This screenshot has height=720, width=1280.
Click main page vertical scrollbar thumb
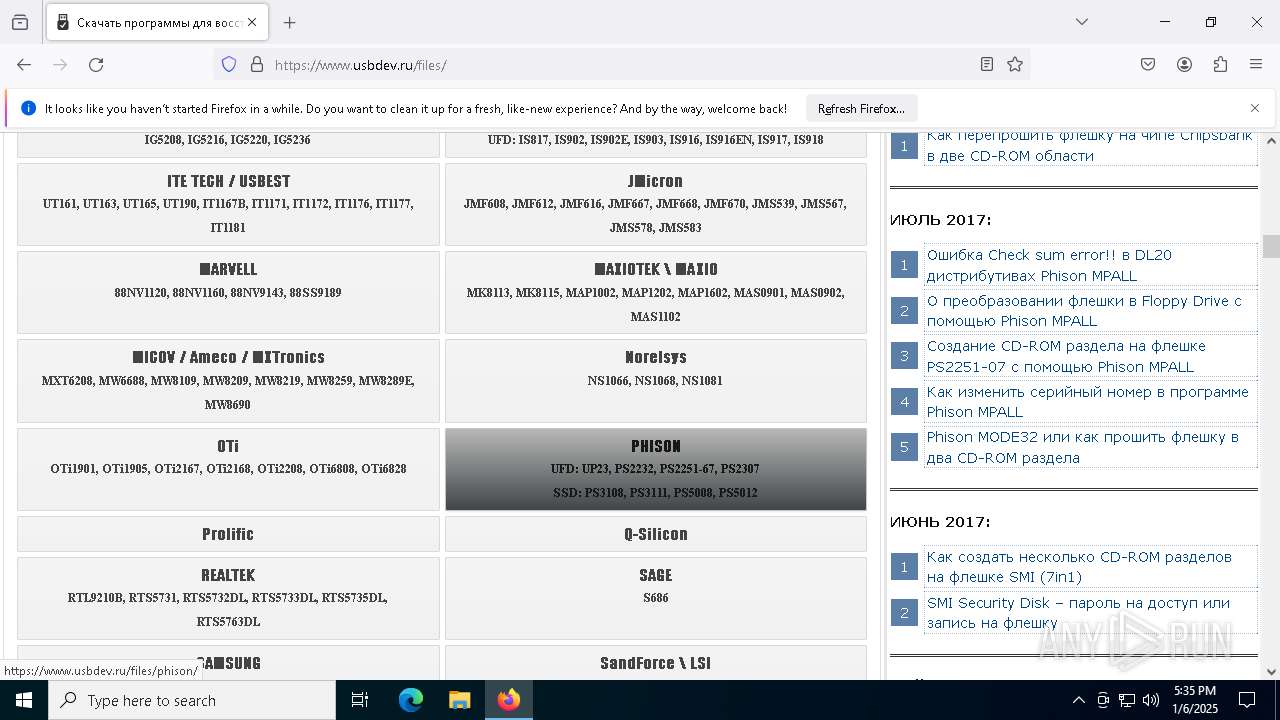1271,246
